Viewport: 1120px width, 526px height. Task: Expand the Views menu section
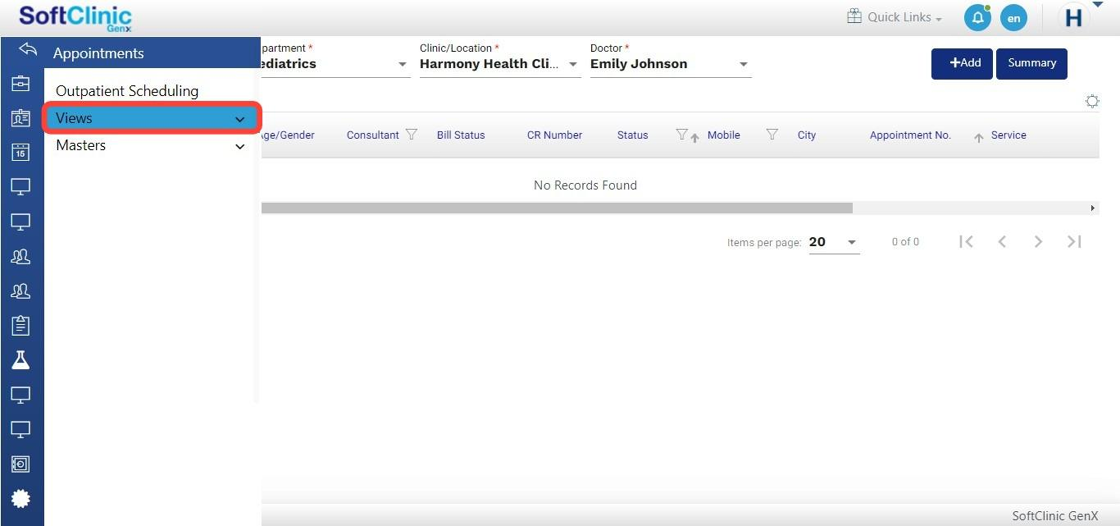point(150,119)
